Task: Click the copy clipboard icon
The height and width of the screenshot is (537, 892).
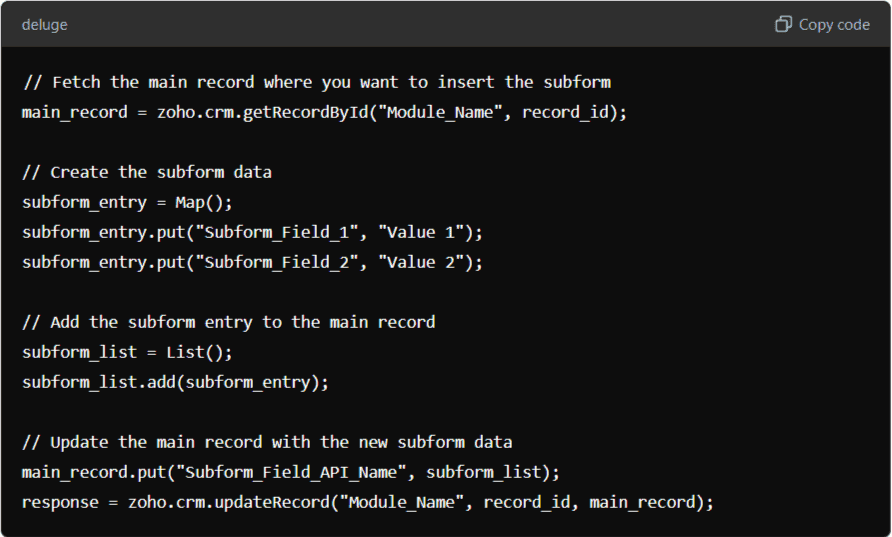Action: (x=783, y=24)
